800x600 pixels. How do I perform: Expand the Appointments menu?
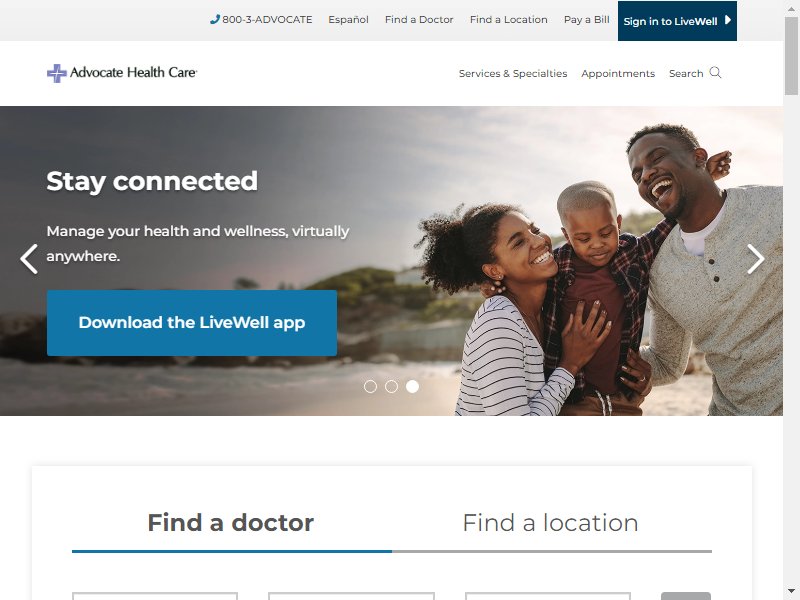tap(618, 73)
